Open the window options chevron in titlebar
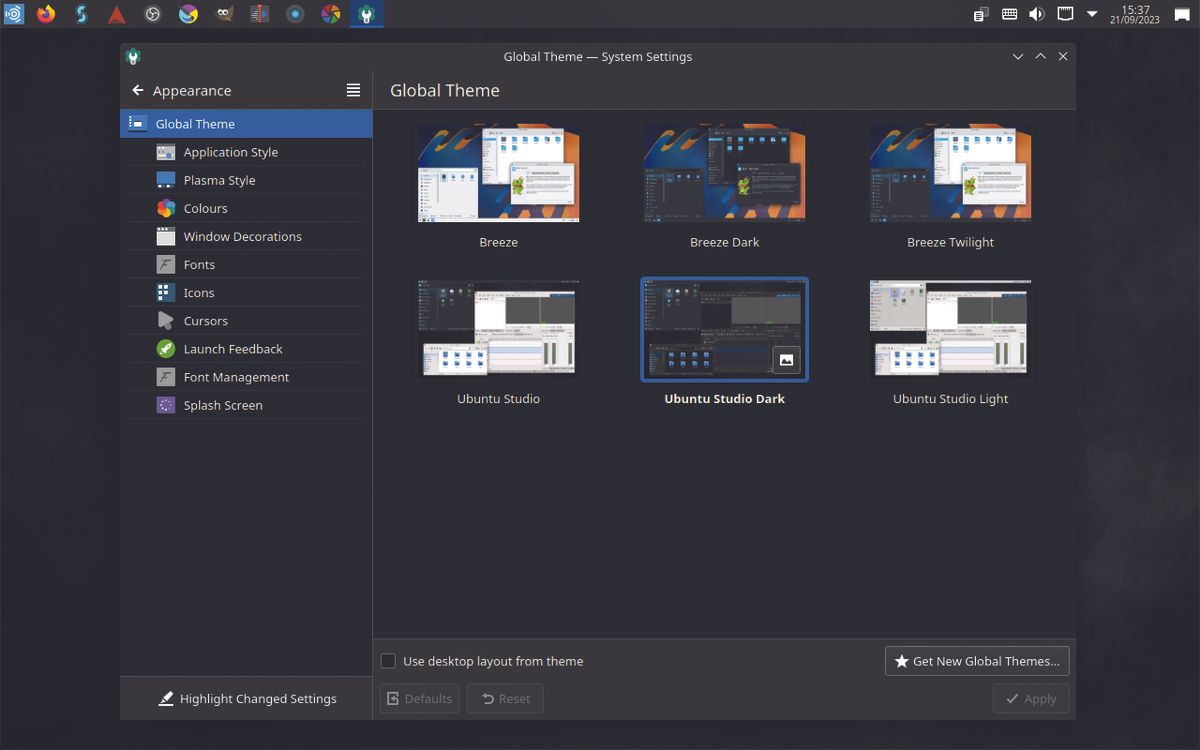The image size is (1200, 750). coord(1018,57)
